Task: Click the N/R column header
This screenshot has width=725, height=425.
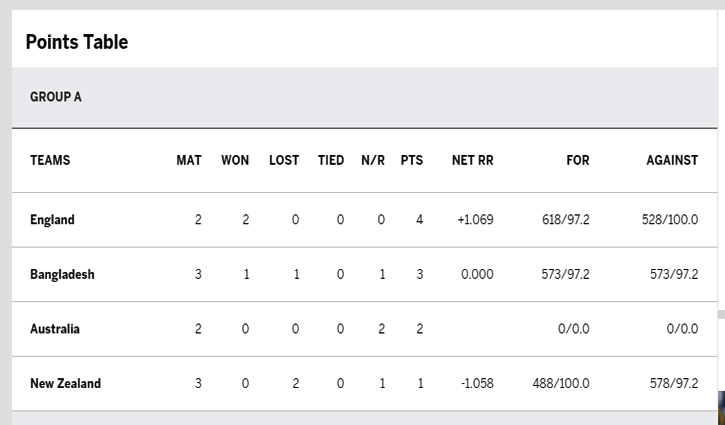Action: pos(373,160)
